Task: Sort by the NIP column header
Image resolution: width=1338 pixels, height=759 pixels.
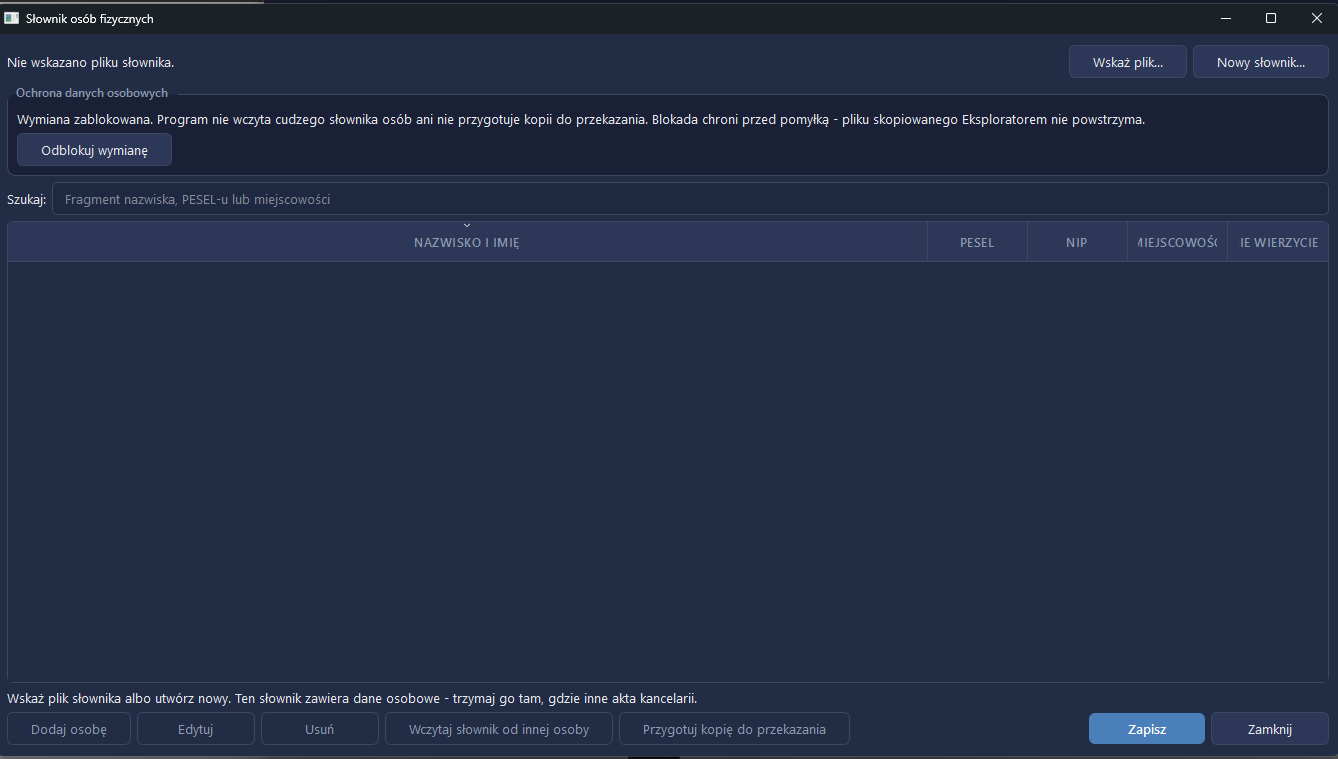Action: (x=1077, y=242)
